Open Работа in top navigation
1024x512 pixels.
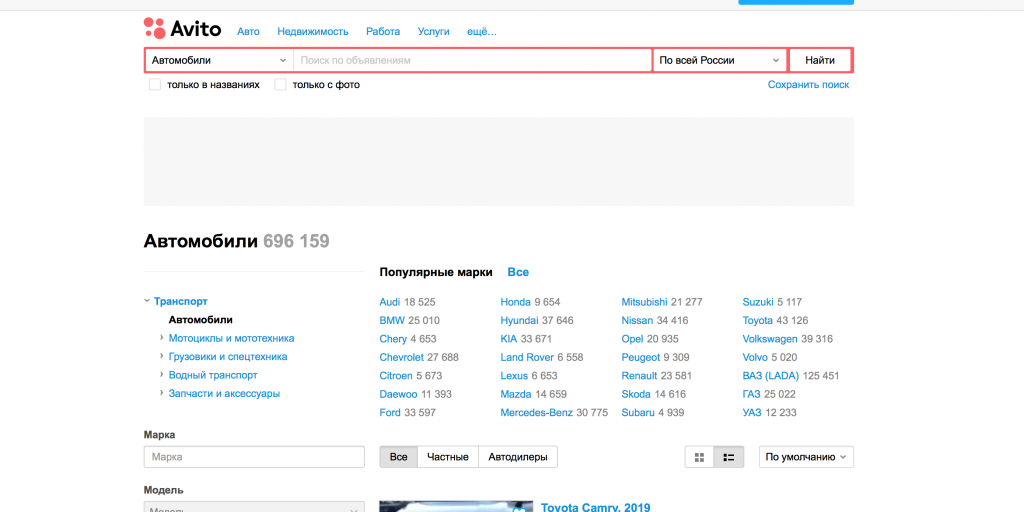tap(383, 32)
